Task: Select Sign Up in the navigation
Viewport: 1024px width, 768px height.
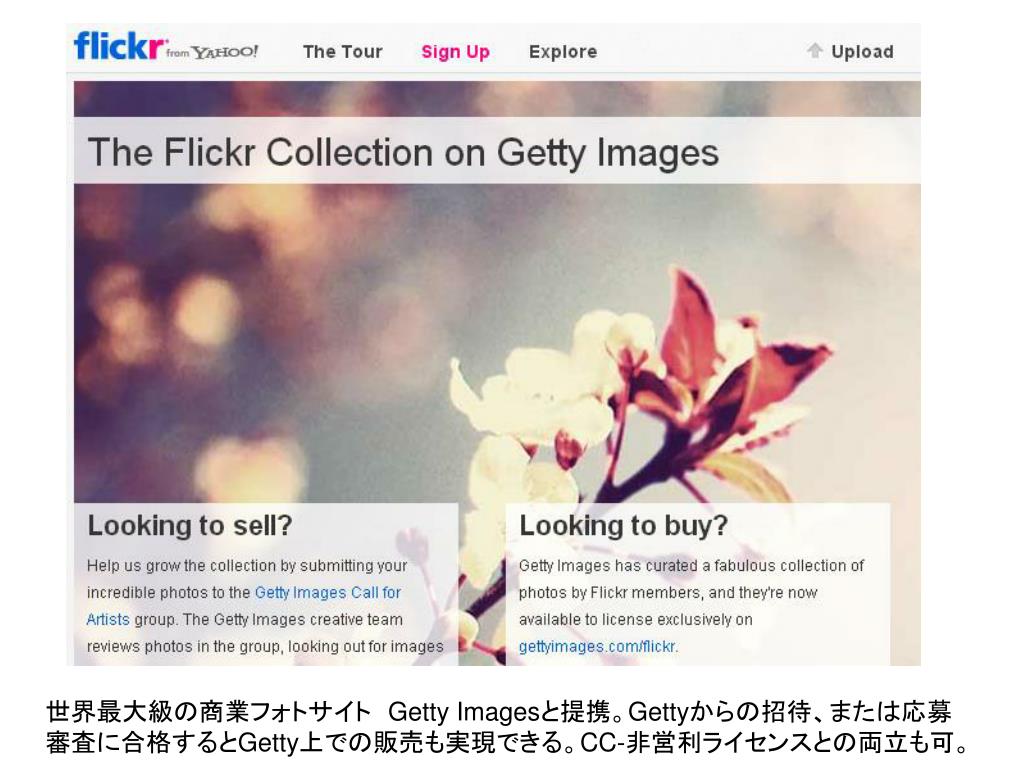Action: [455, 52]
